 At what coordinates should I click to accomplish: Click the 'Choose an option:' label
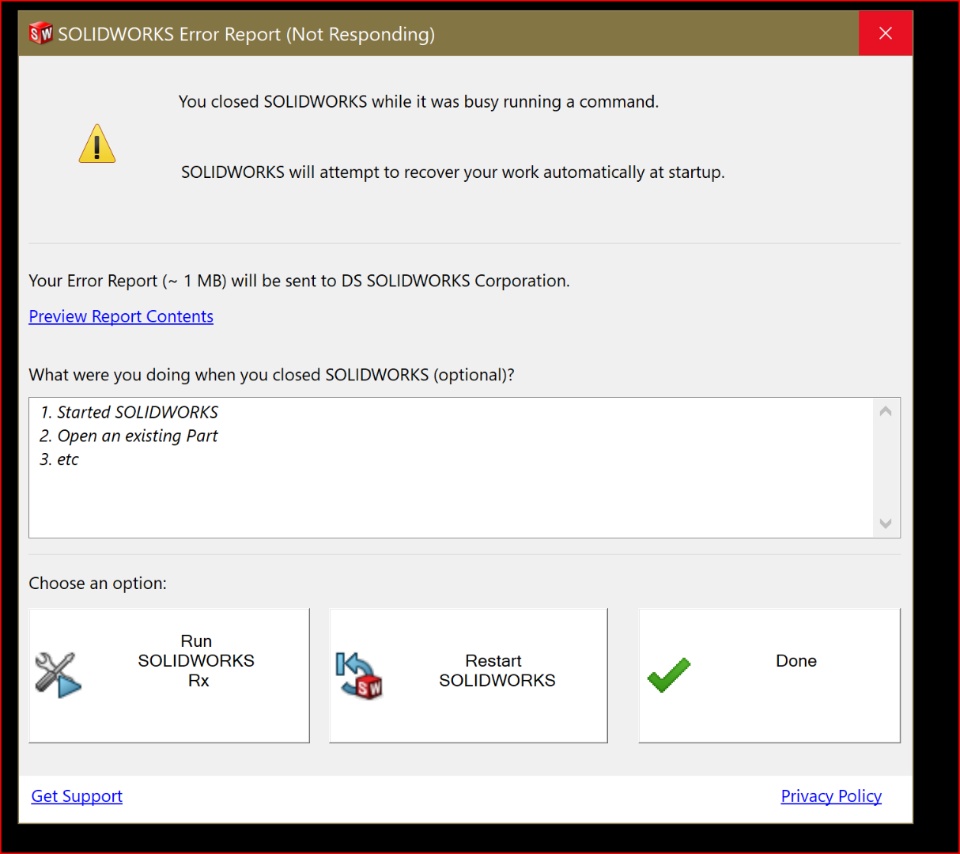pyautogui.click(x=97, y=583)
